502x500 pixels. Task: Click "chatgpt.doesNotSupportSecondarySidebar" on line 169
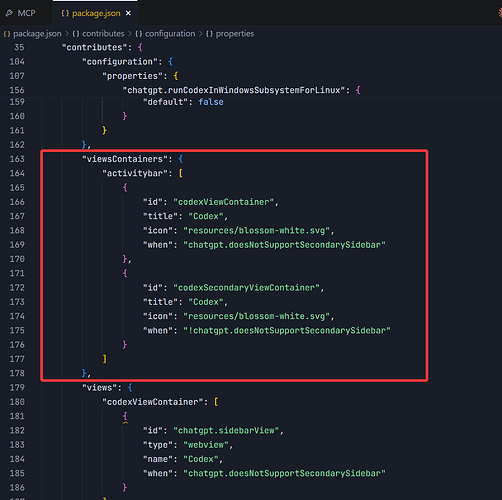[x=284, y=245]
